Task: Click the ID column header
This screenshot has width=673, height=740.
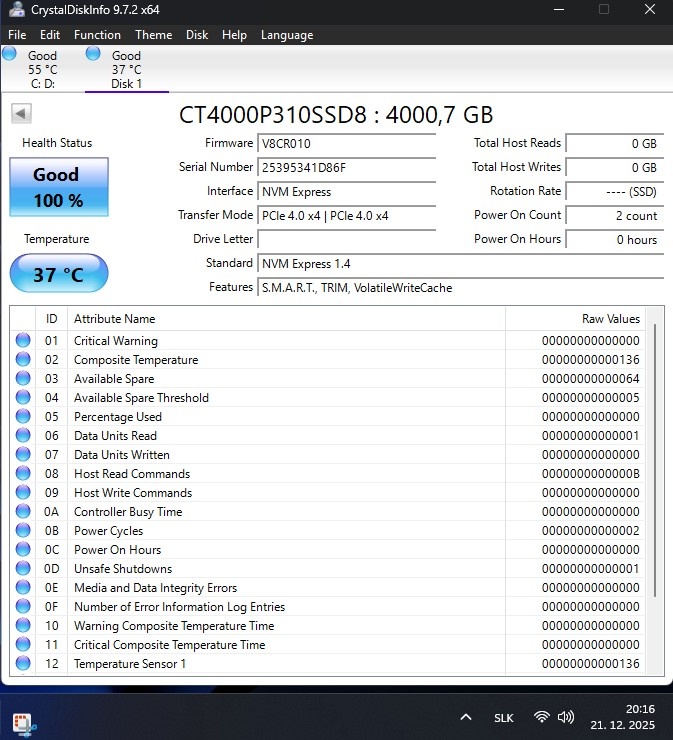Action: click(x=51, y=319)
